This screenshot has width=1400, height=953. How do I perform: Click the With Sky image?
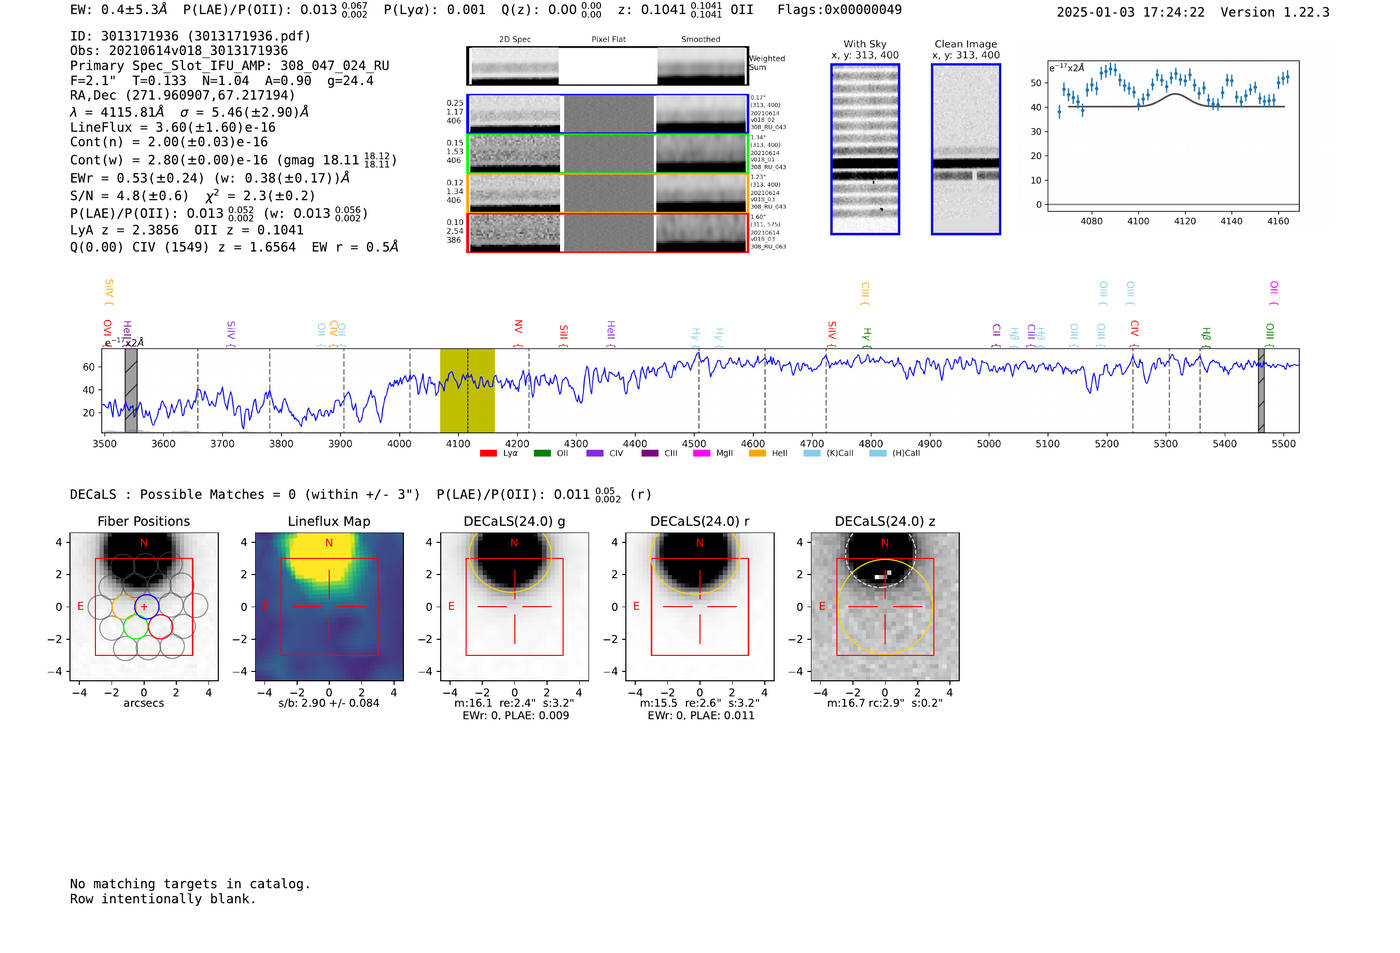865,149
